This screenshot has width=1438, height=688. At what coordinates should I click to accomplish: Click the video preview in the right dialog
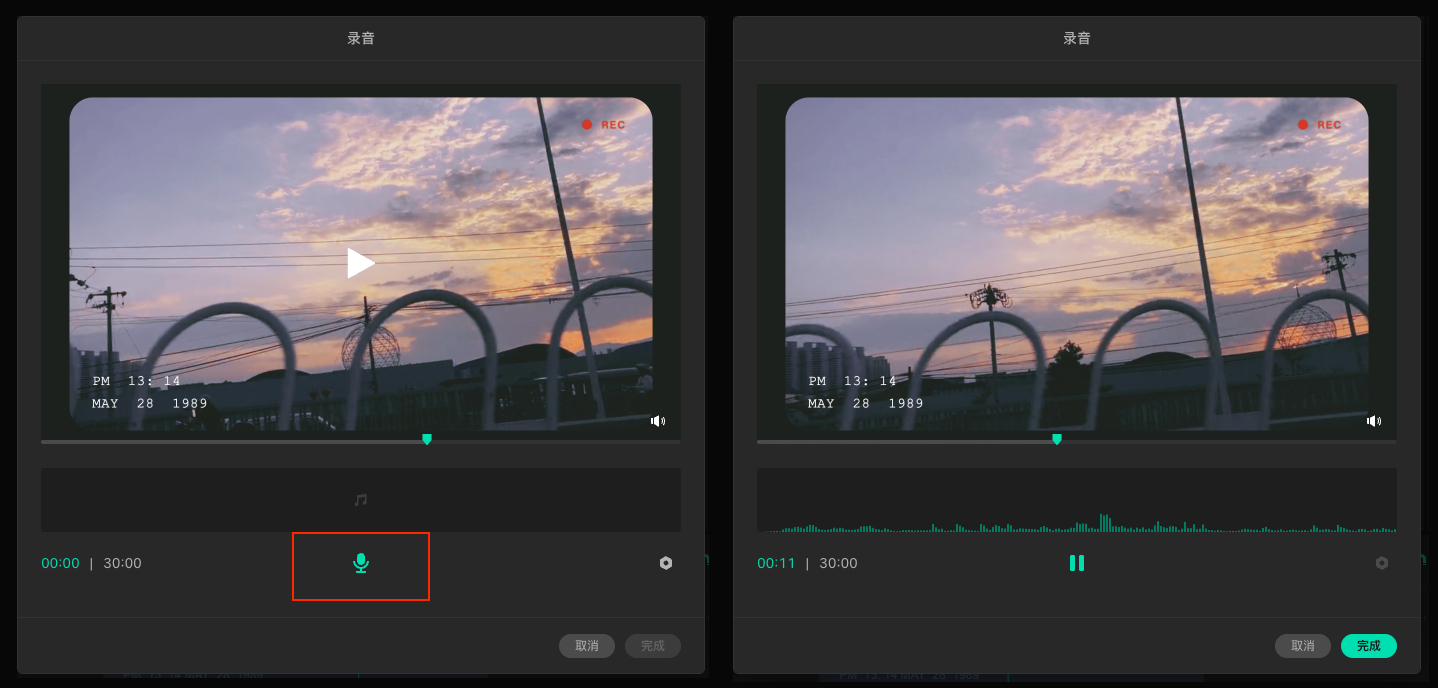click(1076, 263)
